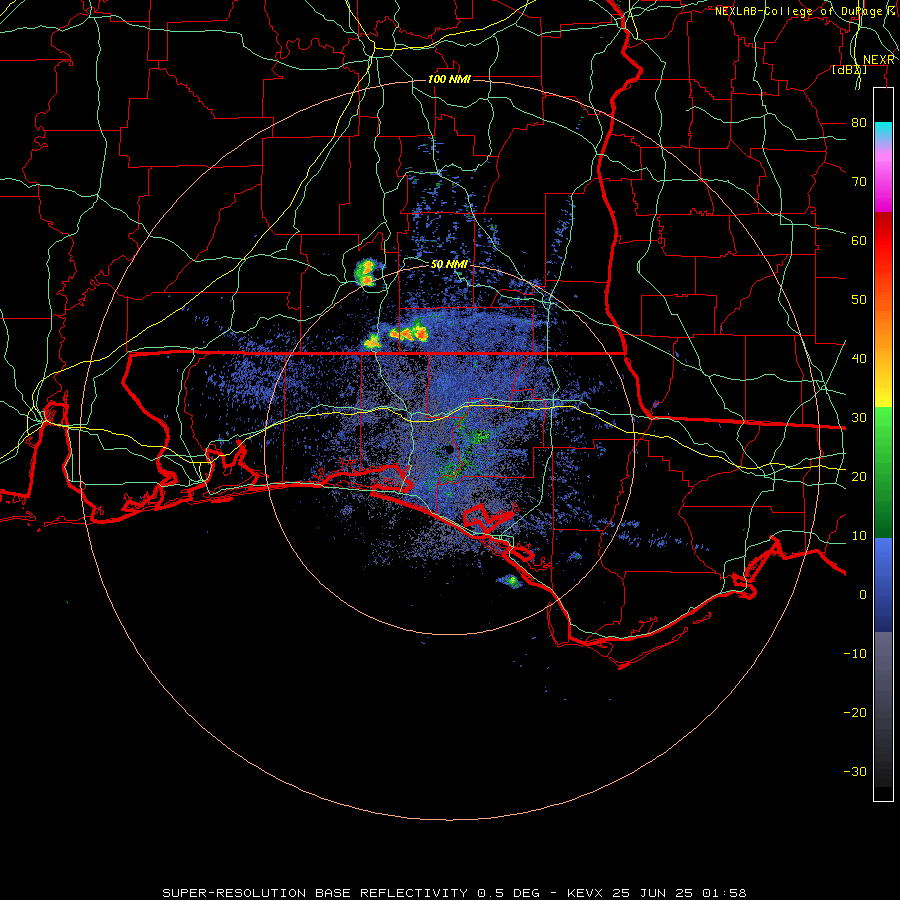900x900 pixels.
Task: Select the 60 value on dBZ scale
Action: (x=859, y=240)
